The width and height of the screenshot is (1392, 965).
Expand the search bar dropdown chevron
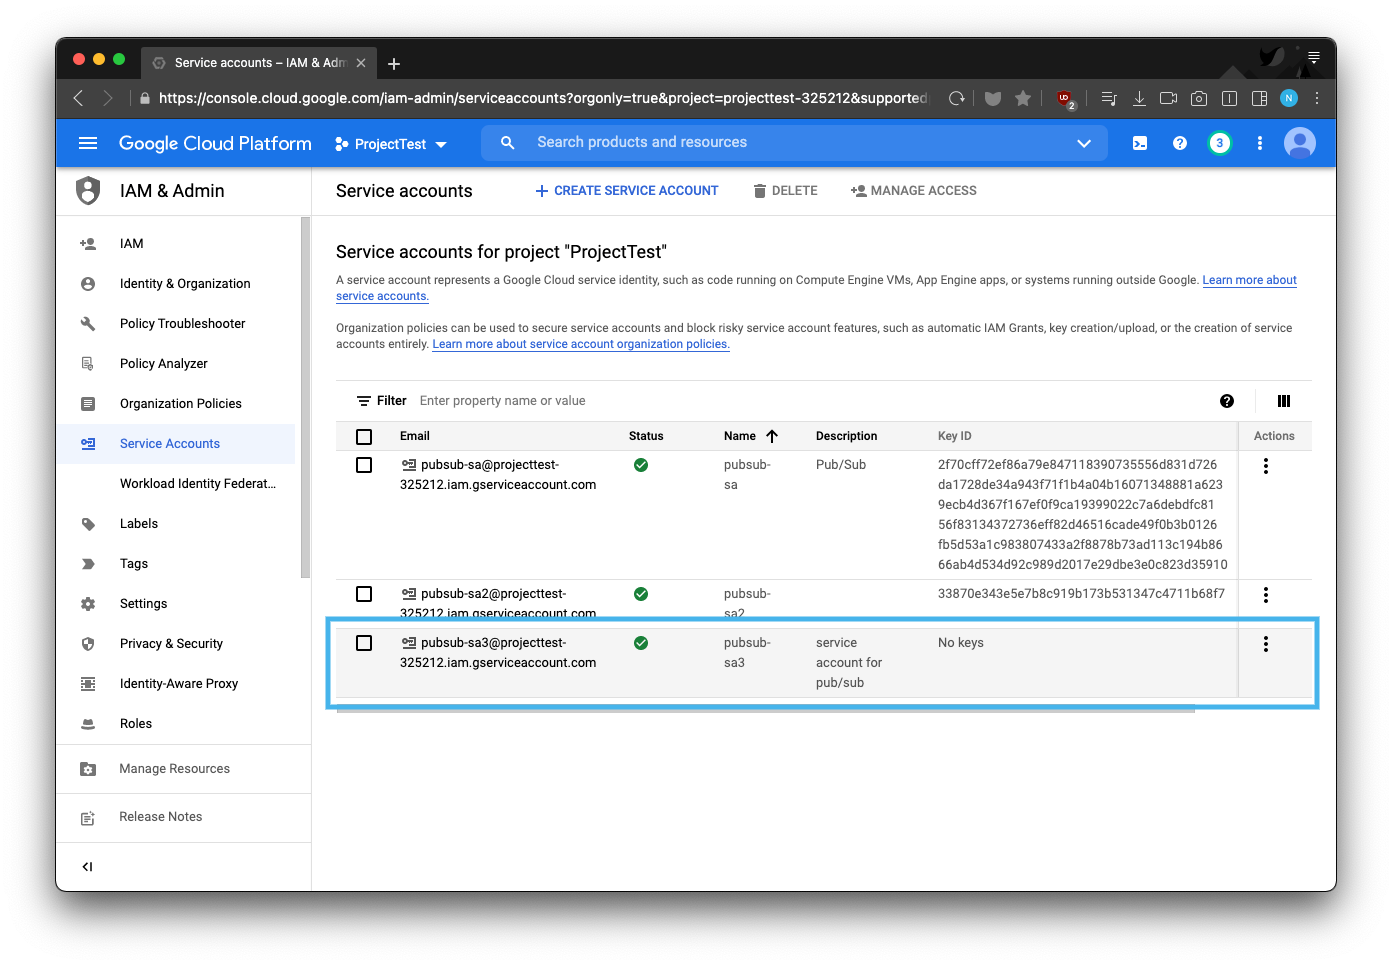(x=1084, y=143)
